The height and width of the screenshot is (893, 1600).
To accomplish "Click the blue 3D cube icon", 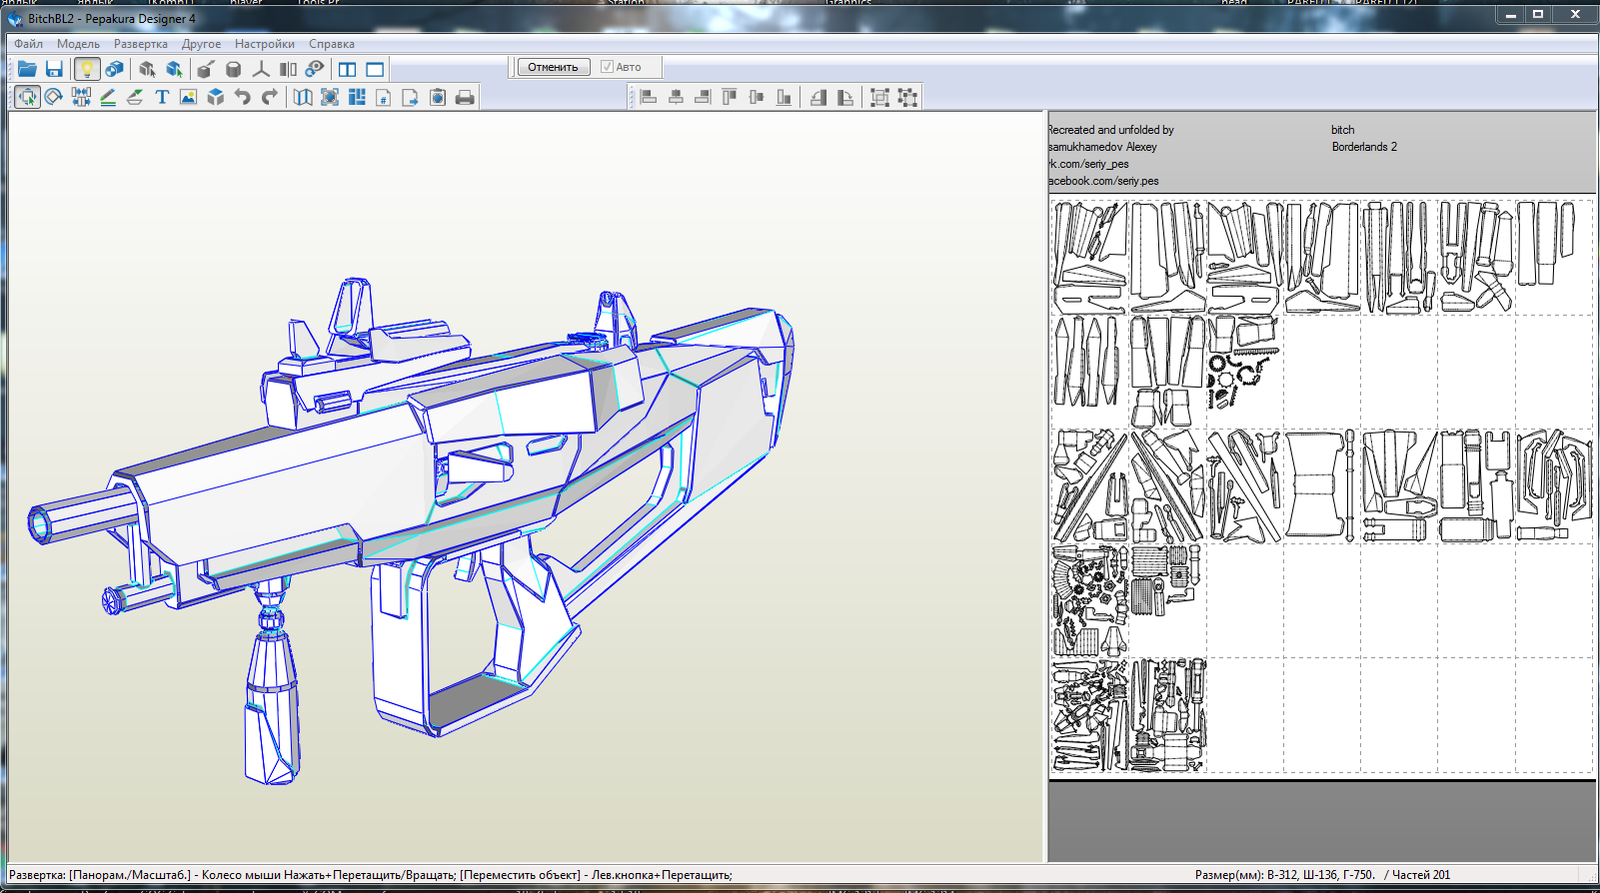I will 215,97.
